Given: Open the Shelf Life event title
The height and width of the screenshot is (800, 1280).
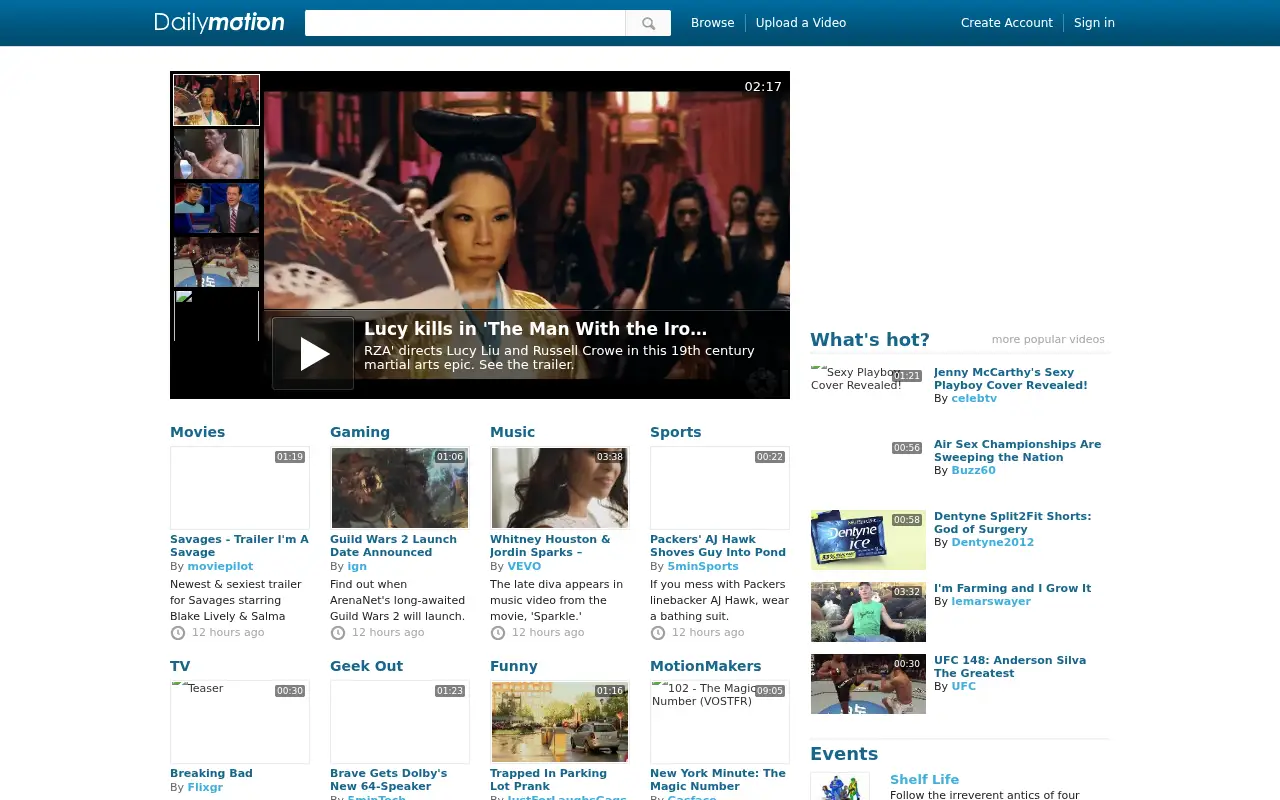Looking at the screenshot, I should click(x=924, y=780).
